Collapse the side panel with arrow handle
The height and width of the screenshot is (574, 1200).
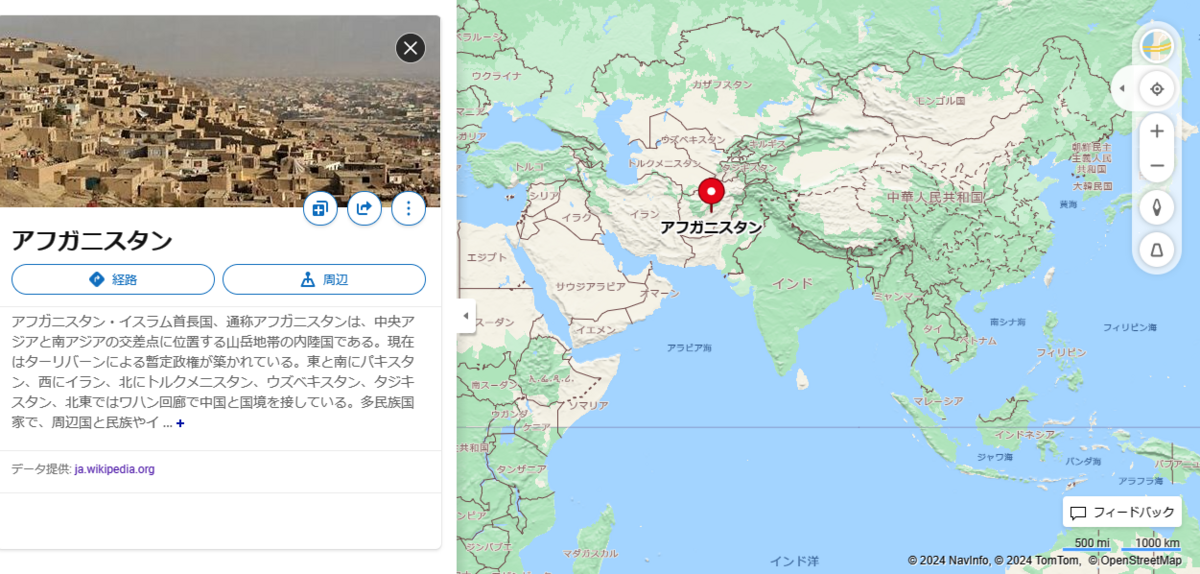466,316
